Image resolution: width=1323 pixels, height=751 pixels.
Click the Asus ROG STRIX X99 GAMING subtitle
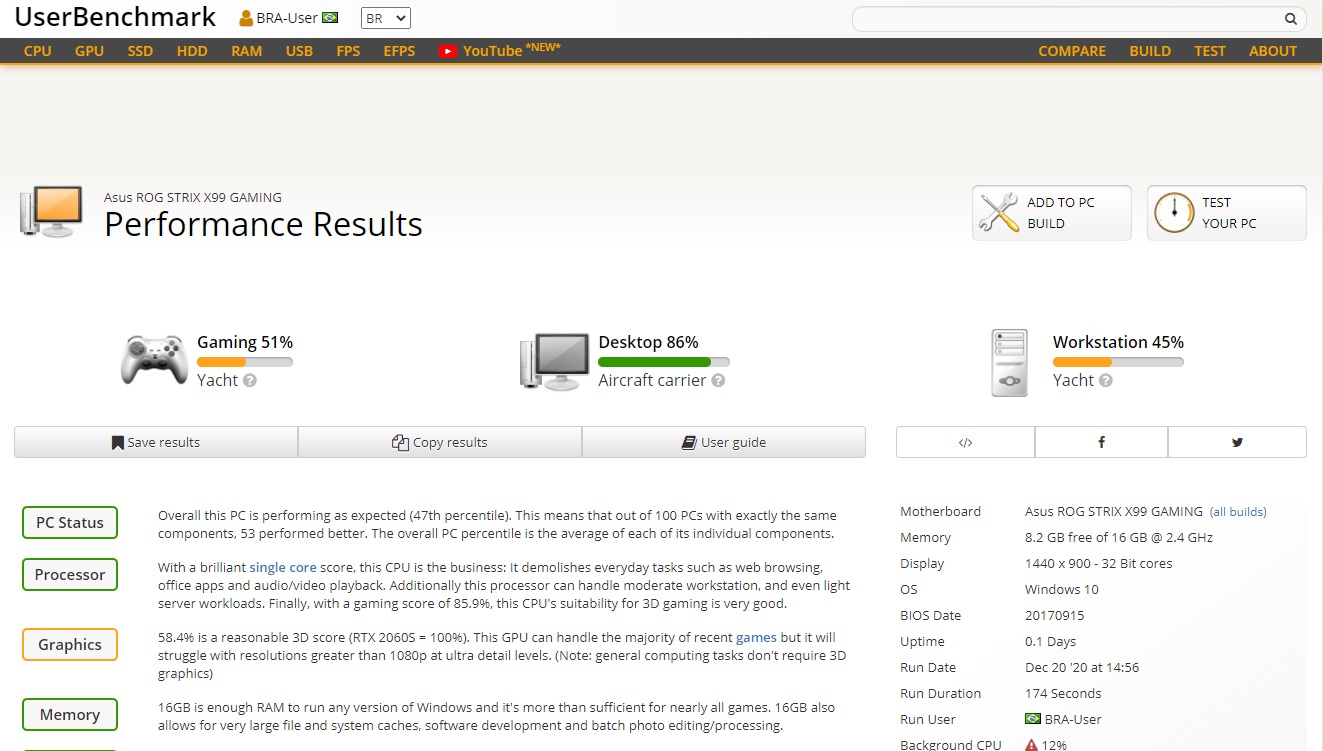[x=193, y=197]
